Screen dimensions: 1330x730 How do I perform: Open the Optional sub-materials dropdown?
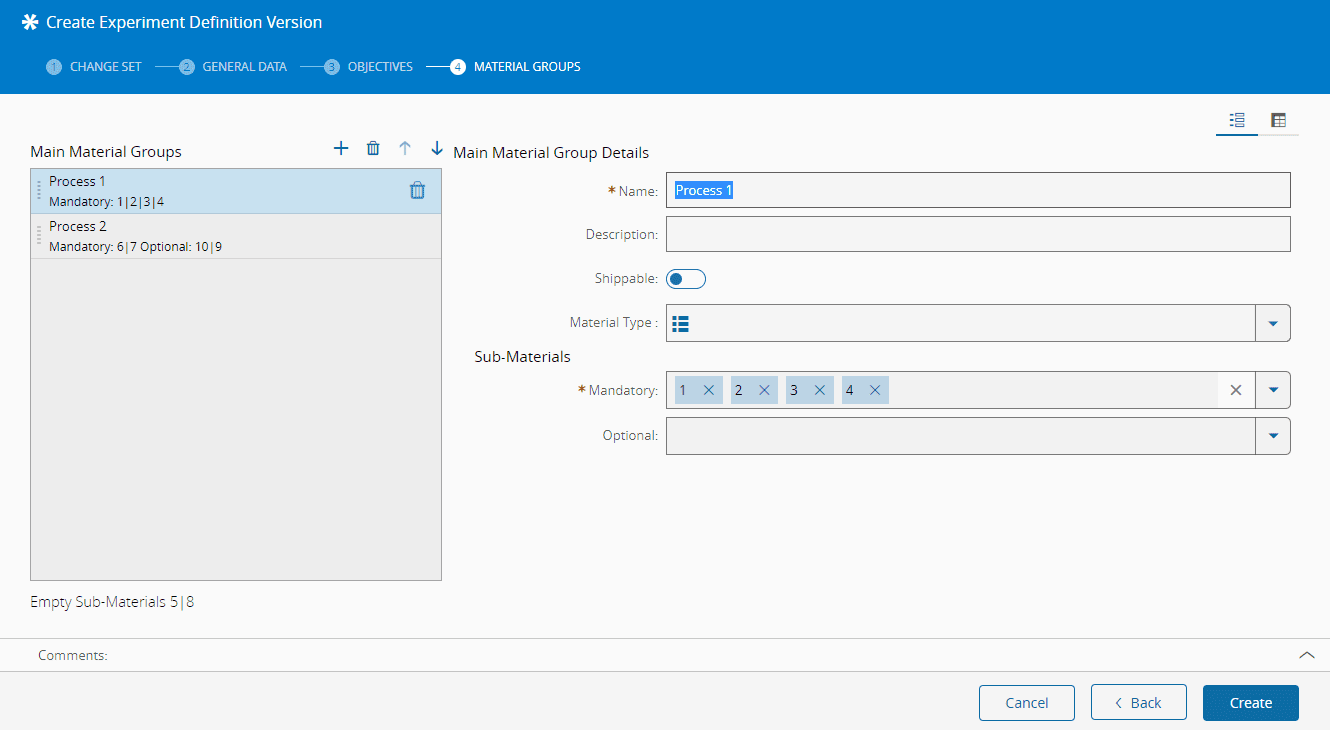[x=1273, y=436]
